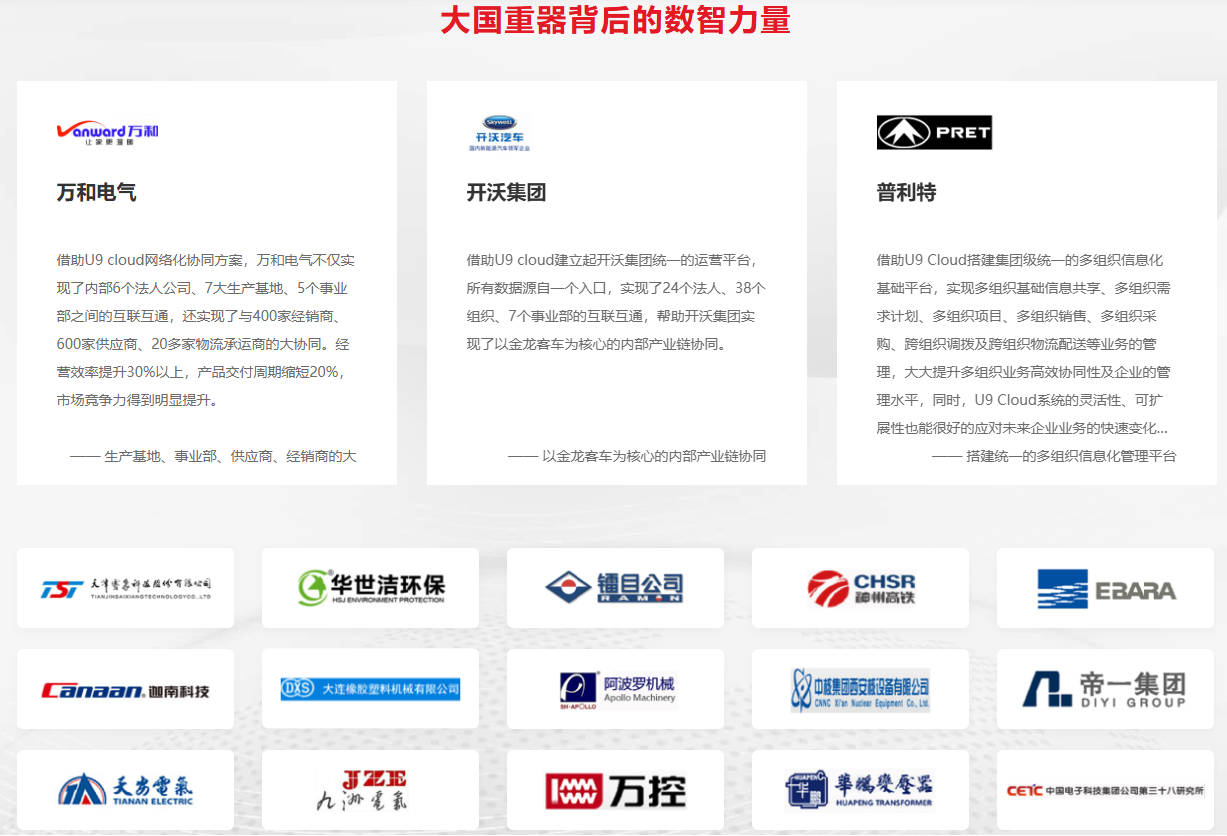Open the 华世洁环保 partner logo
This screenshot has height=836, width=1227.
tap(370, 588)
